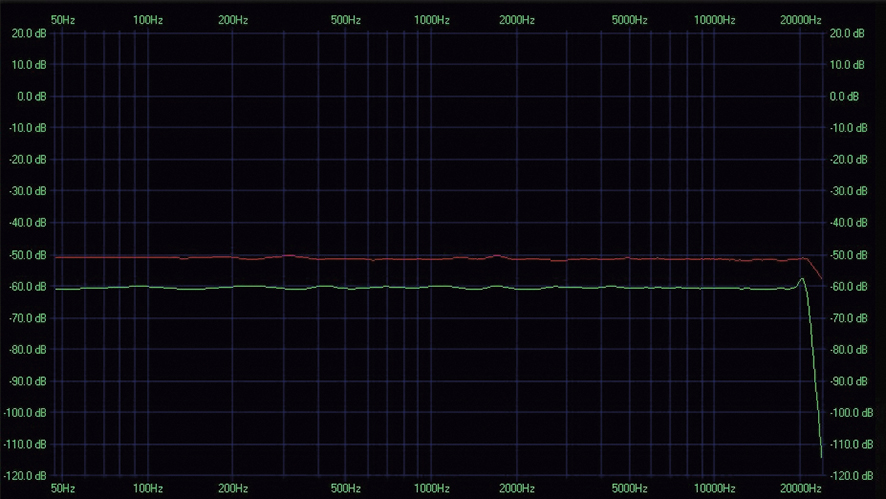This screenshot has height=499, width=886.
Task: Click the 2000Hz label on top axis
Action: tap(517, 20)
